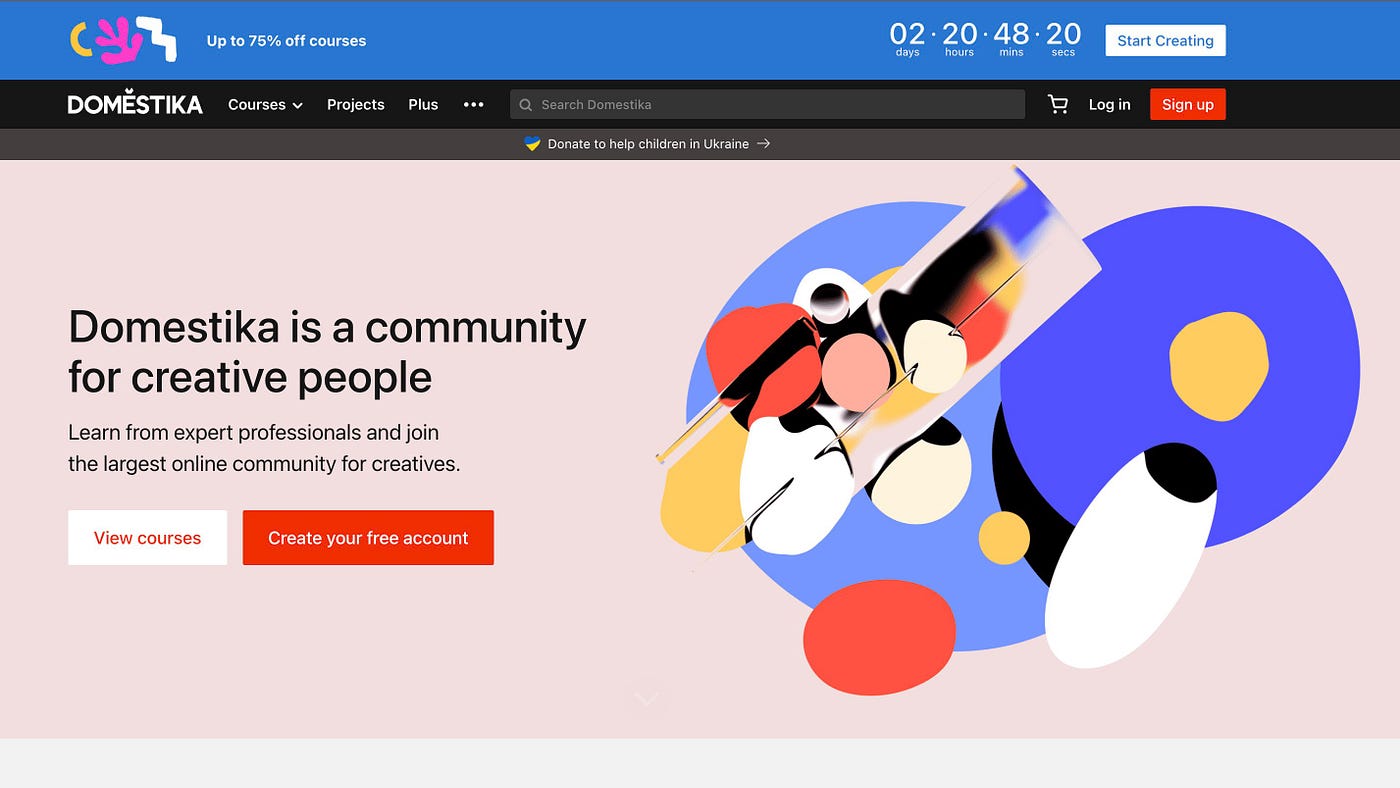The width and height of the screenshot is (1400, 788).
Task: Click Log in
Action: 1110,104
